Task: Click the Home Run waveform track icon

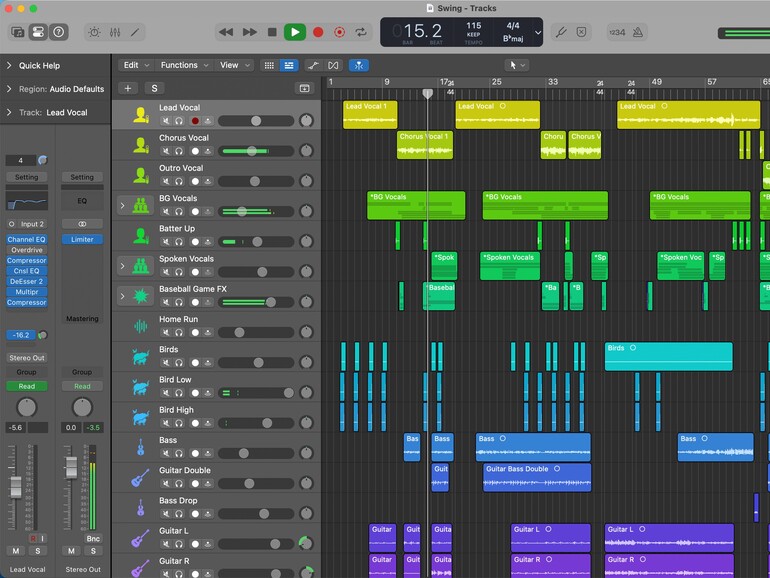Action: 141,326
